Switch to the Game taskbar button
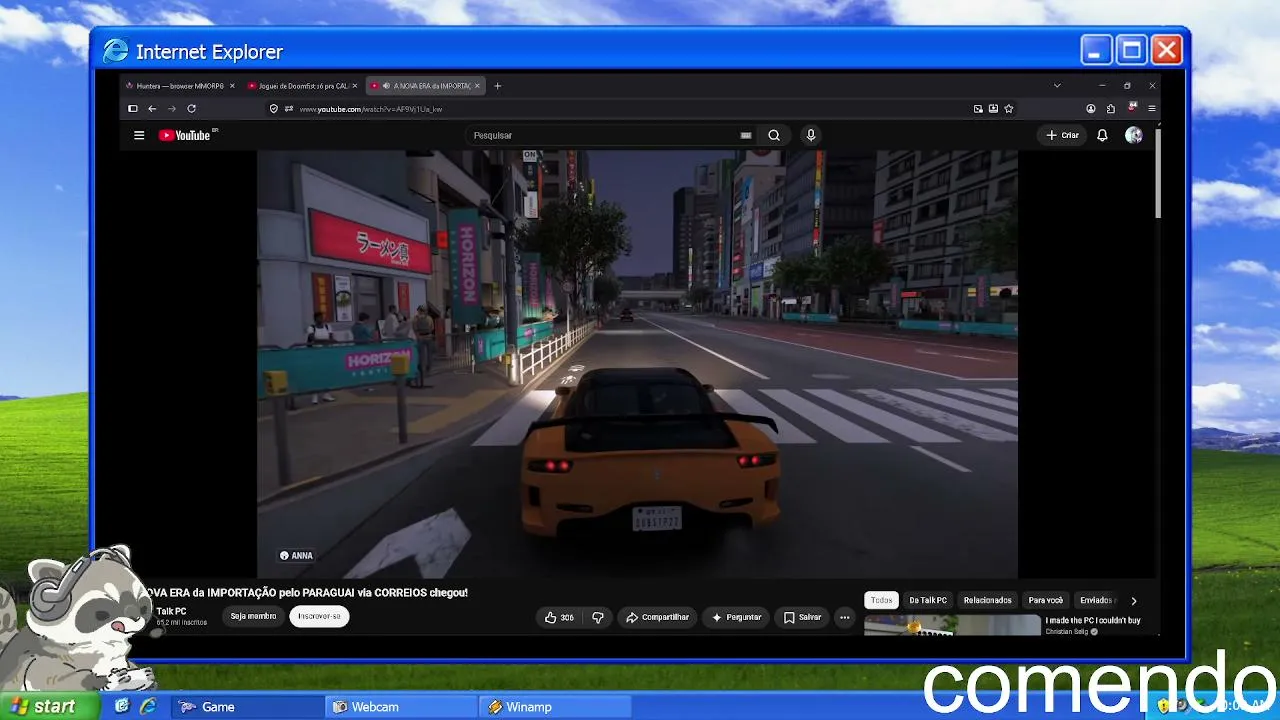The image size is (1280, 720). pos(247,707)
